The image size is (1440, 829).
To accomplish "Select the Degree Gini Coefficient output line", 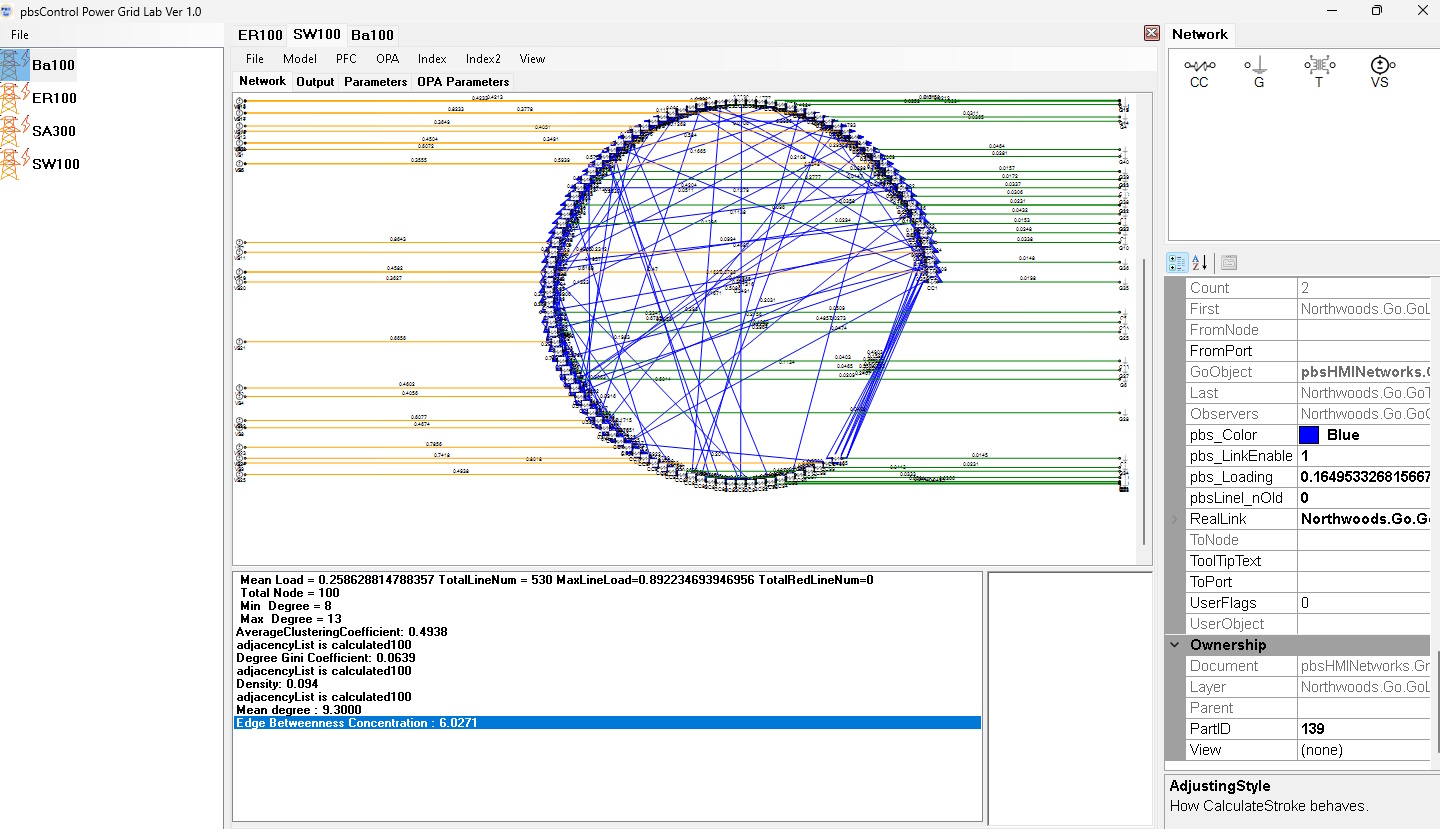I will (x=607, y=657).
